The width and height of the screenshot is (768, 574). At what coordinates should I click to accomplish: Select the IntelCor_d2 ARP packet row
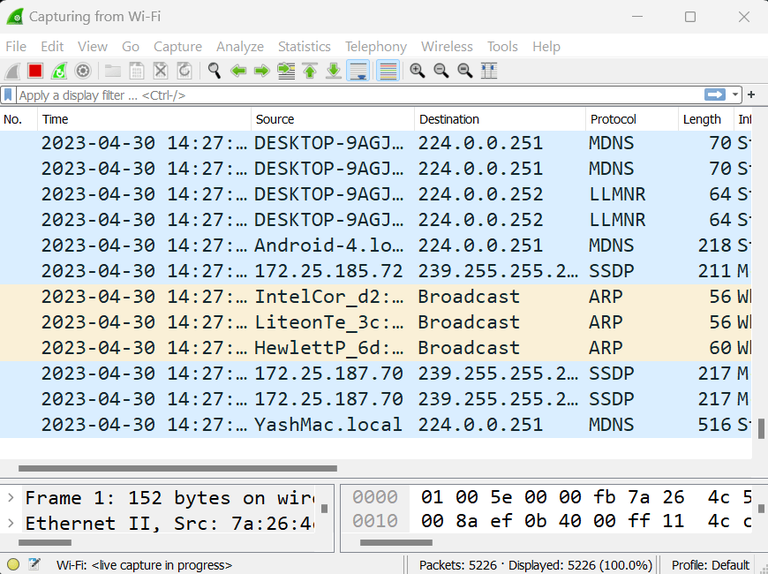(x=376, y=297)
